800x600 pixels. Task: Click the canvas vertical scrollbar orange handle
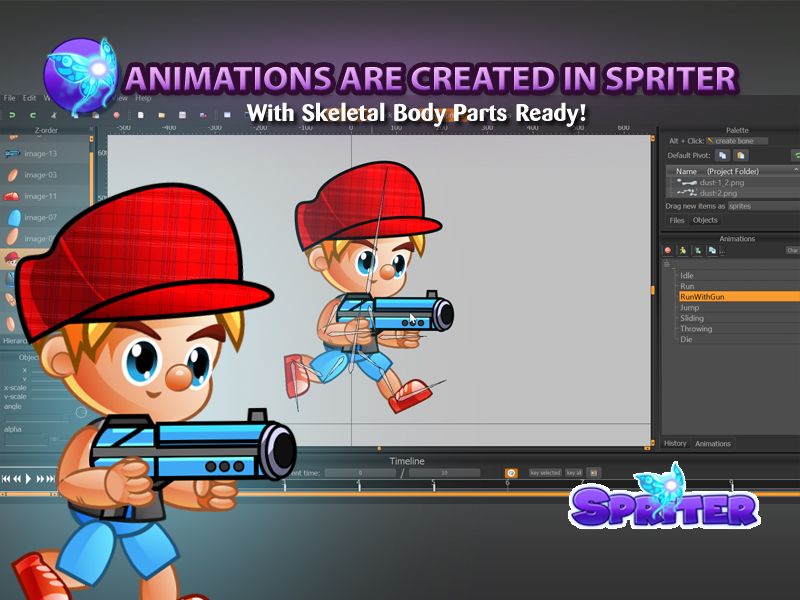point(653,290)
